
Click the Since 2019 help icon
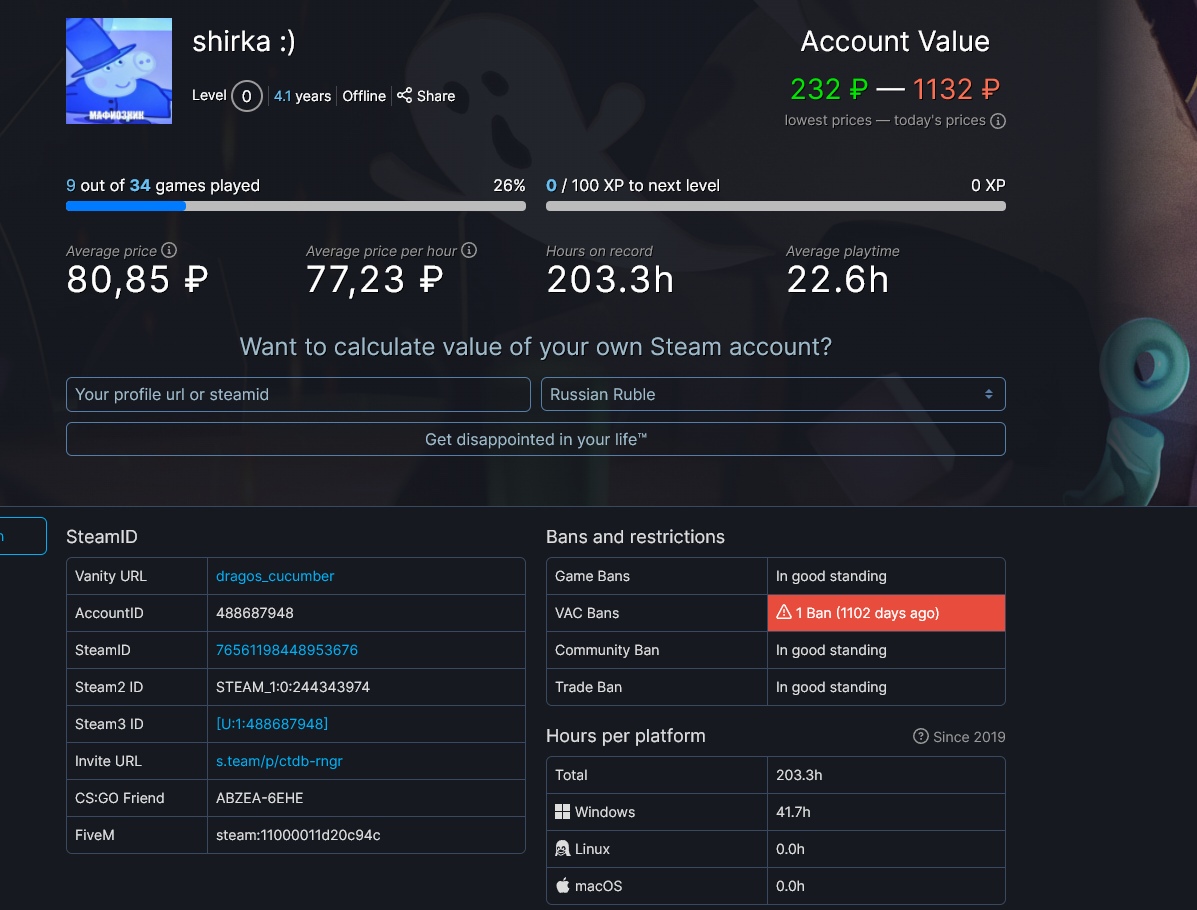pos(921,736)
